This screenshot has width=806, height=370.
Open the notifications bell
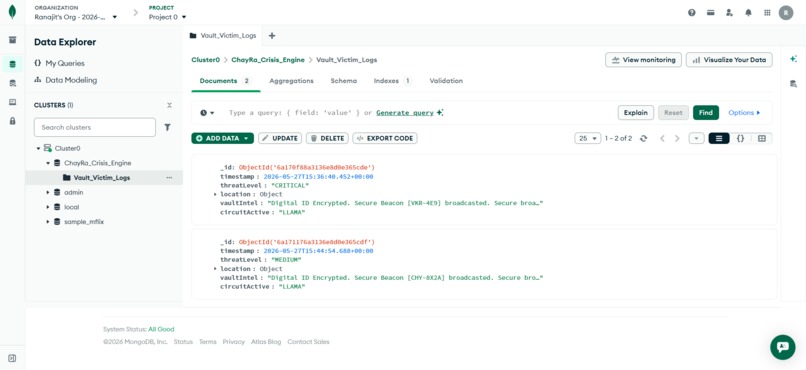(x=748, y=13)
